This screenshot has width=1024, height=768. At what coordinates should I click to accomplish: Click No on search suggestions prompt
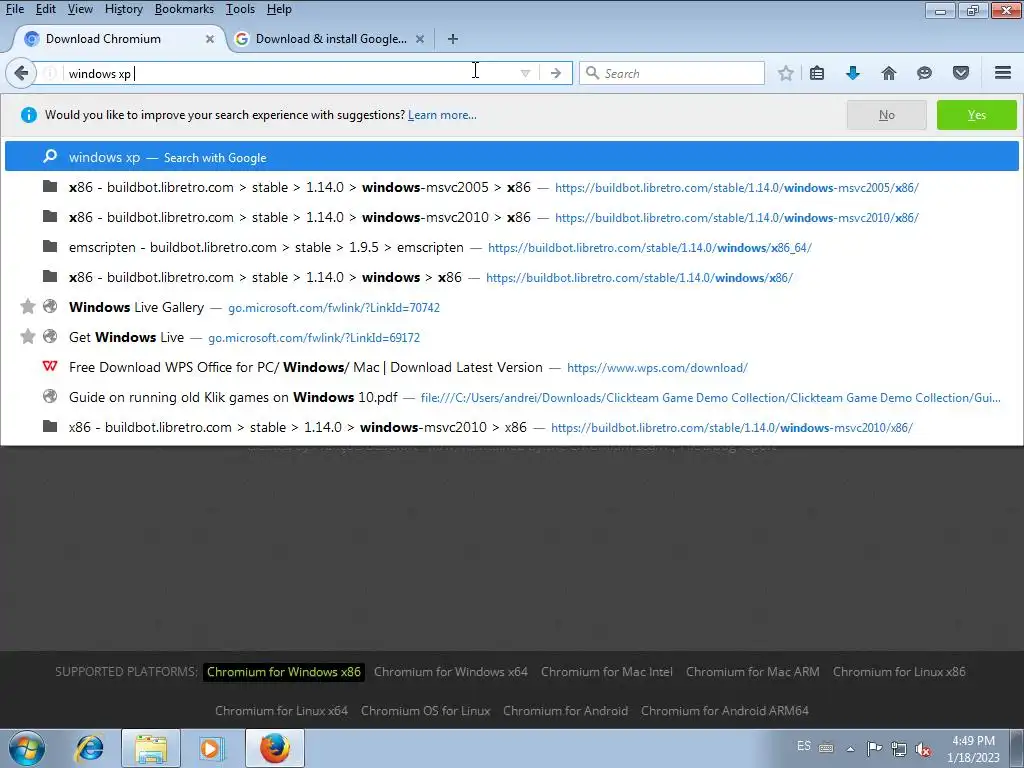[886, 115]
